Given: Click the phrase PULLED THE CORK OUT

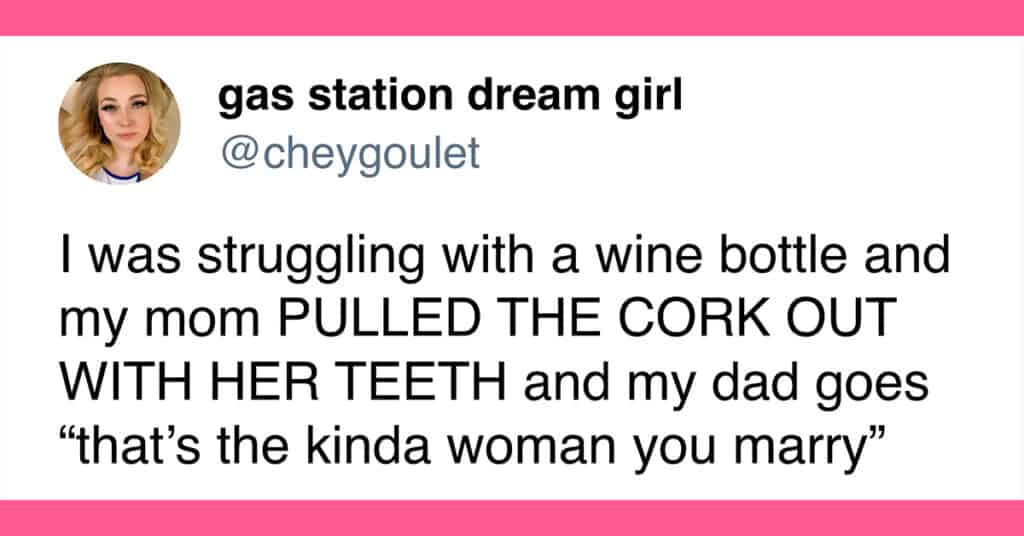Looking at the screenshot, I should click(588, 318).
